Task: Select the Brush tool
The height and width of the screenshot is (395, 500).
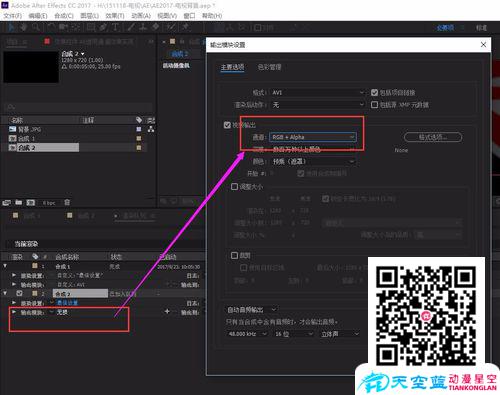Action: tap(131, 27)
